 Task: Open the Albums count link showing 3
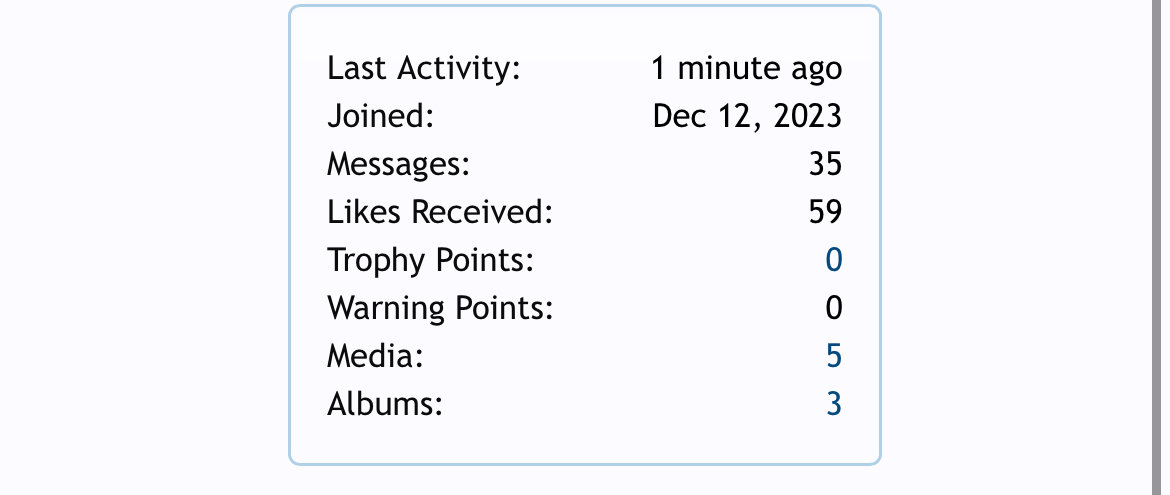(833, 404)
